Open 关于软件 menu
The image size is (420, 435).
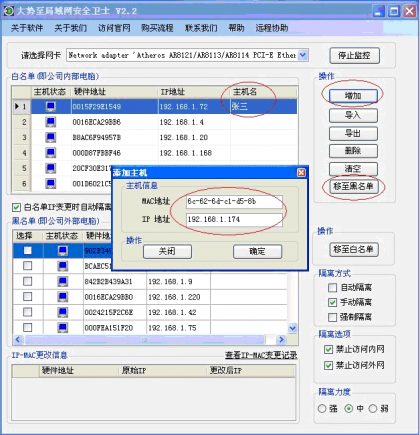(x=27, y=28)
